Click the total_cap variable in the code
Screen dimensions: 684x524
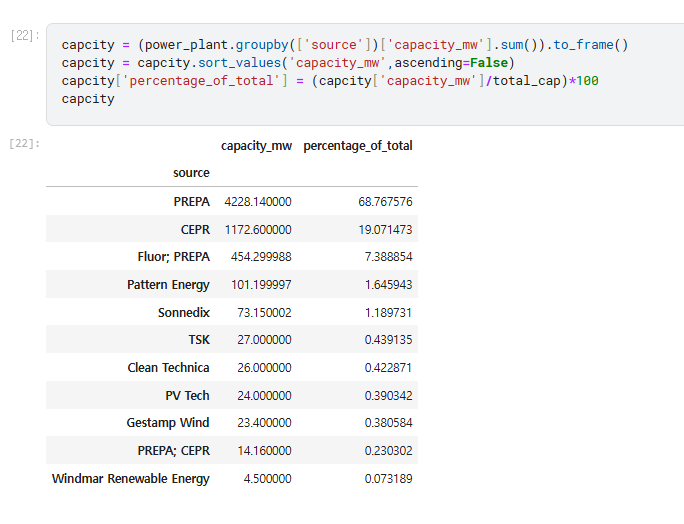point(527,81)
